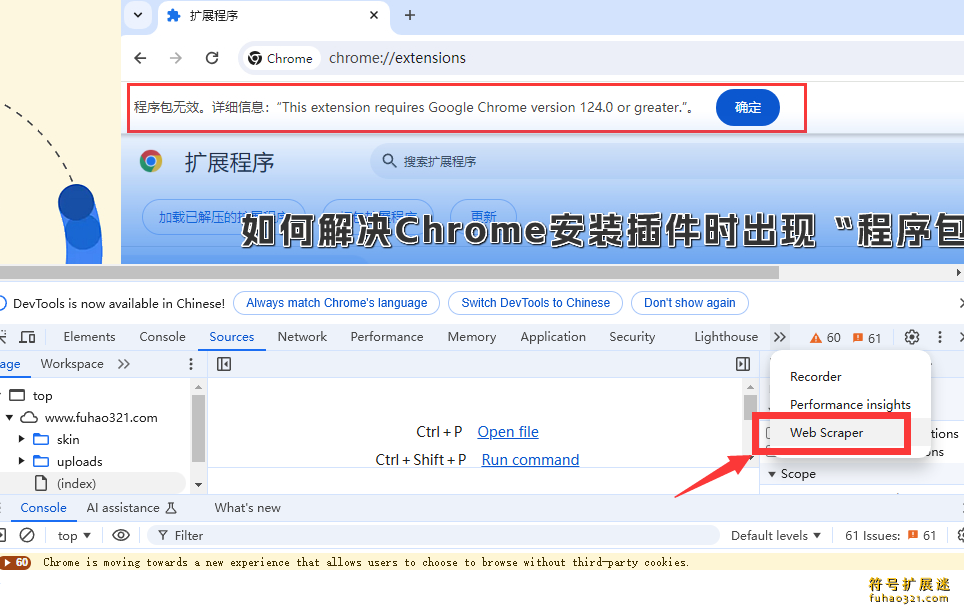Open the Memory tab

click(472, 337)
